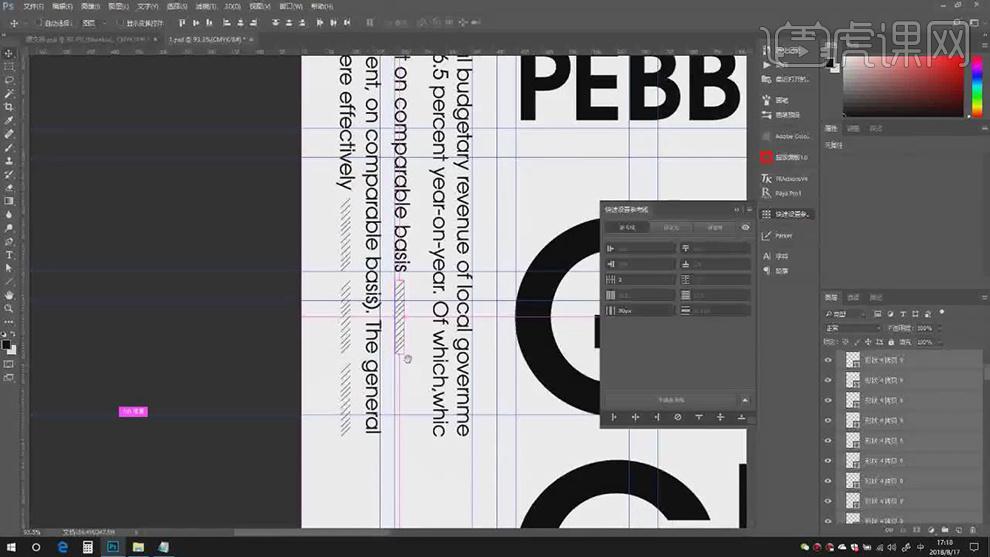This screenshot has height=557, width=990.
Task: Switch layer filtering on or off
Action: 942,312
